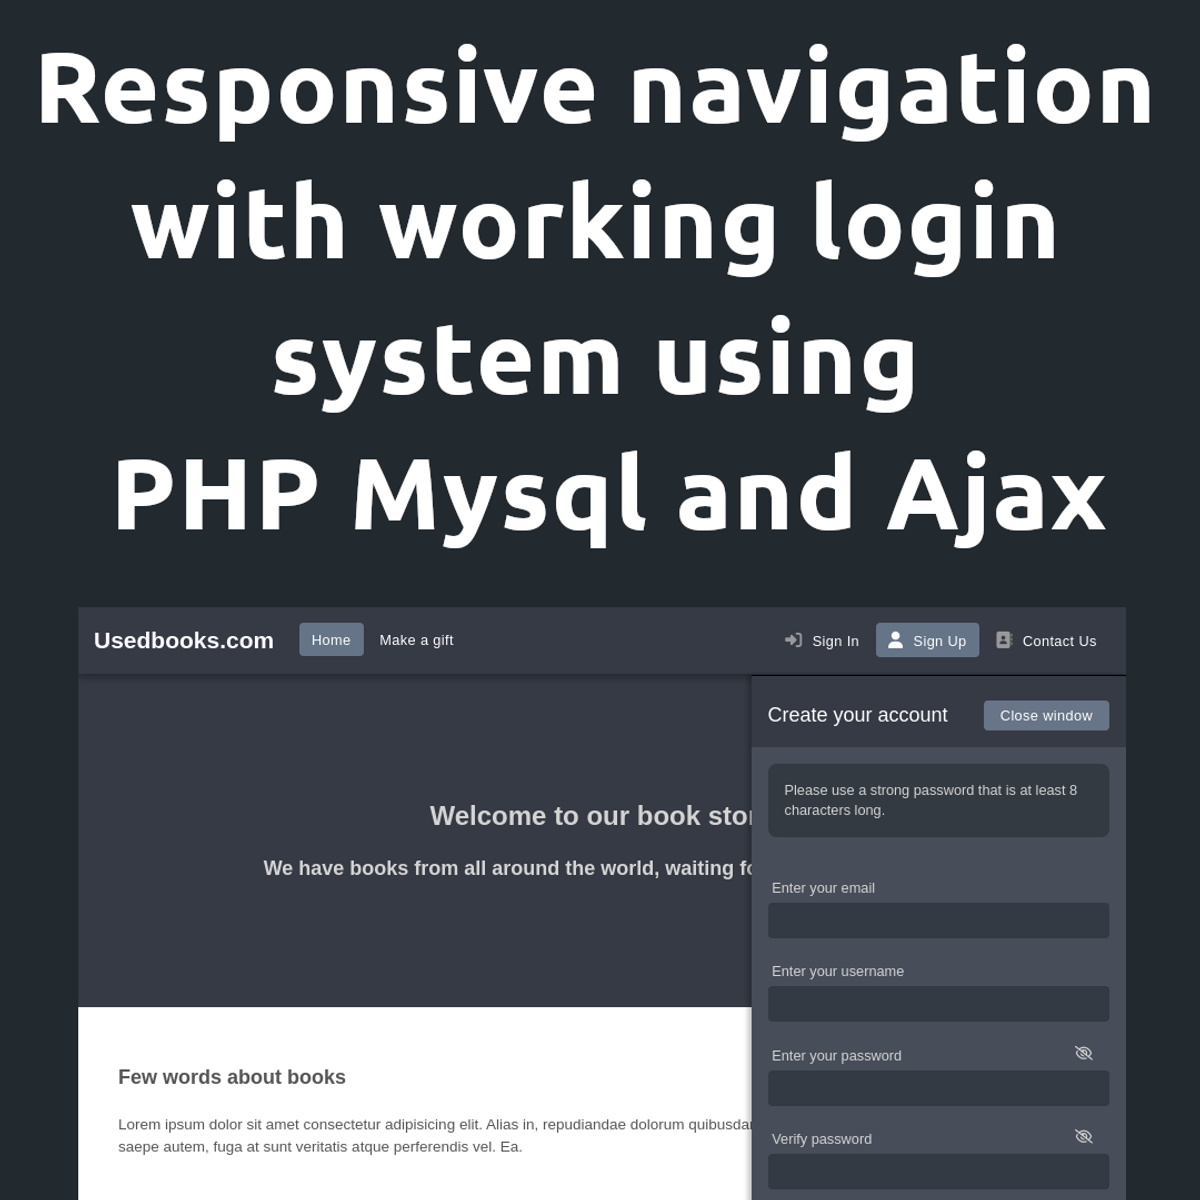
Task: Switch to the Home tab
Action: click(331, 639)
